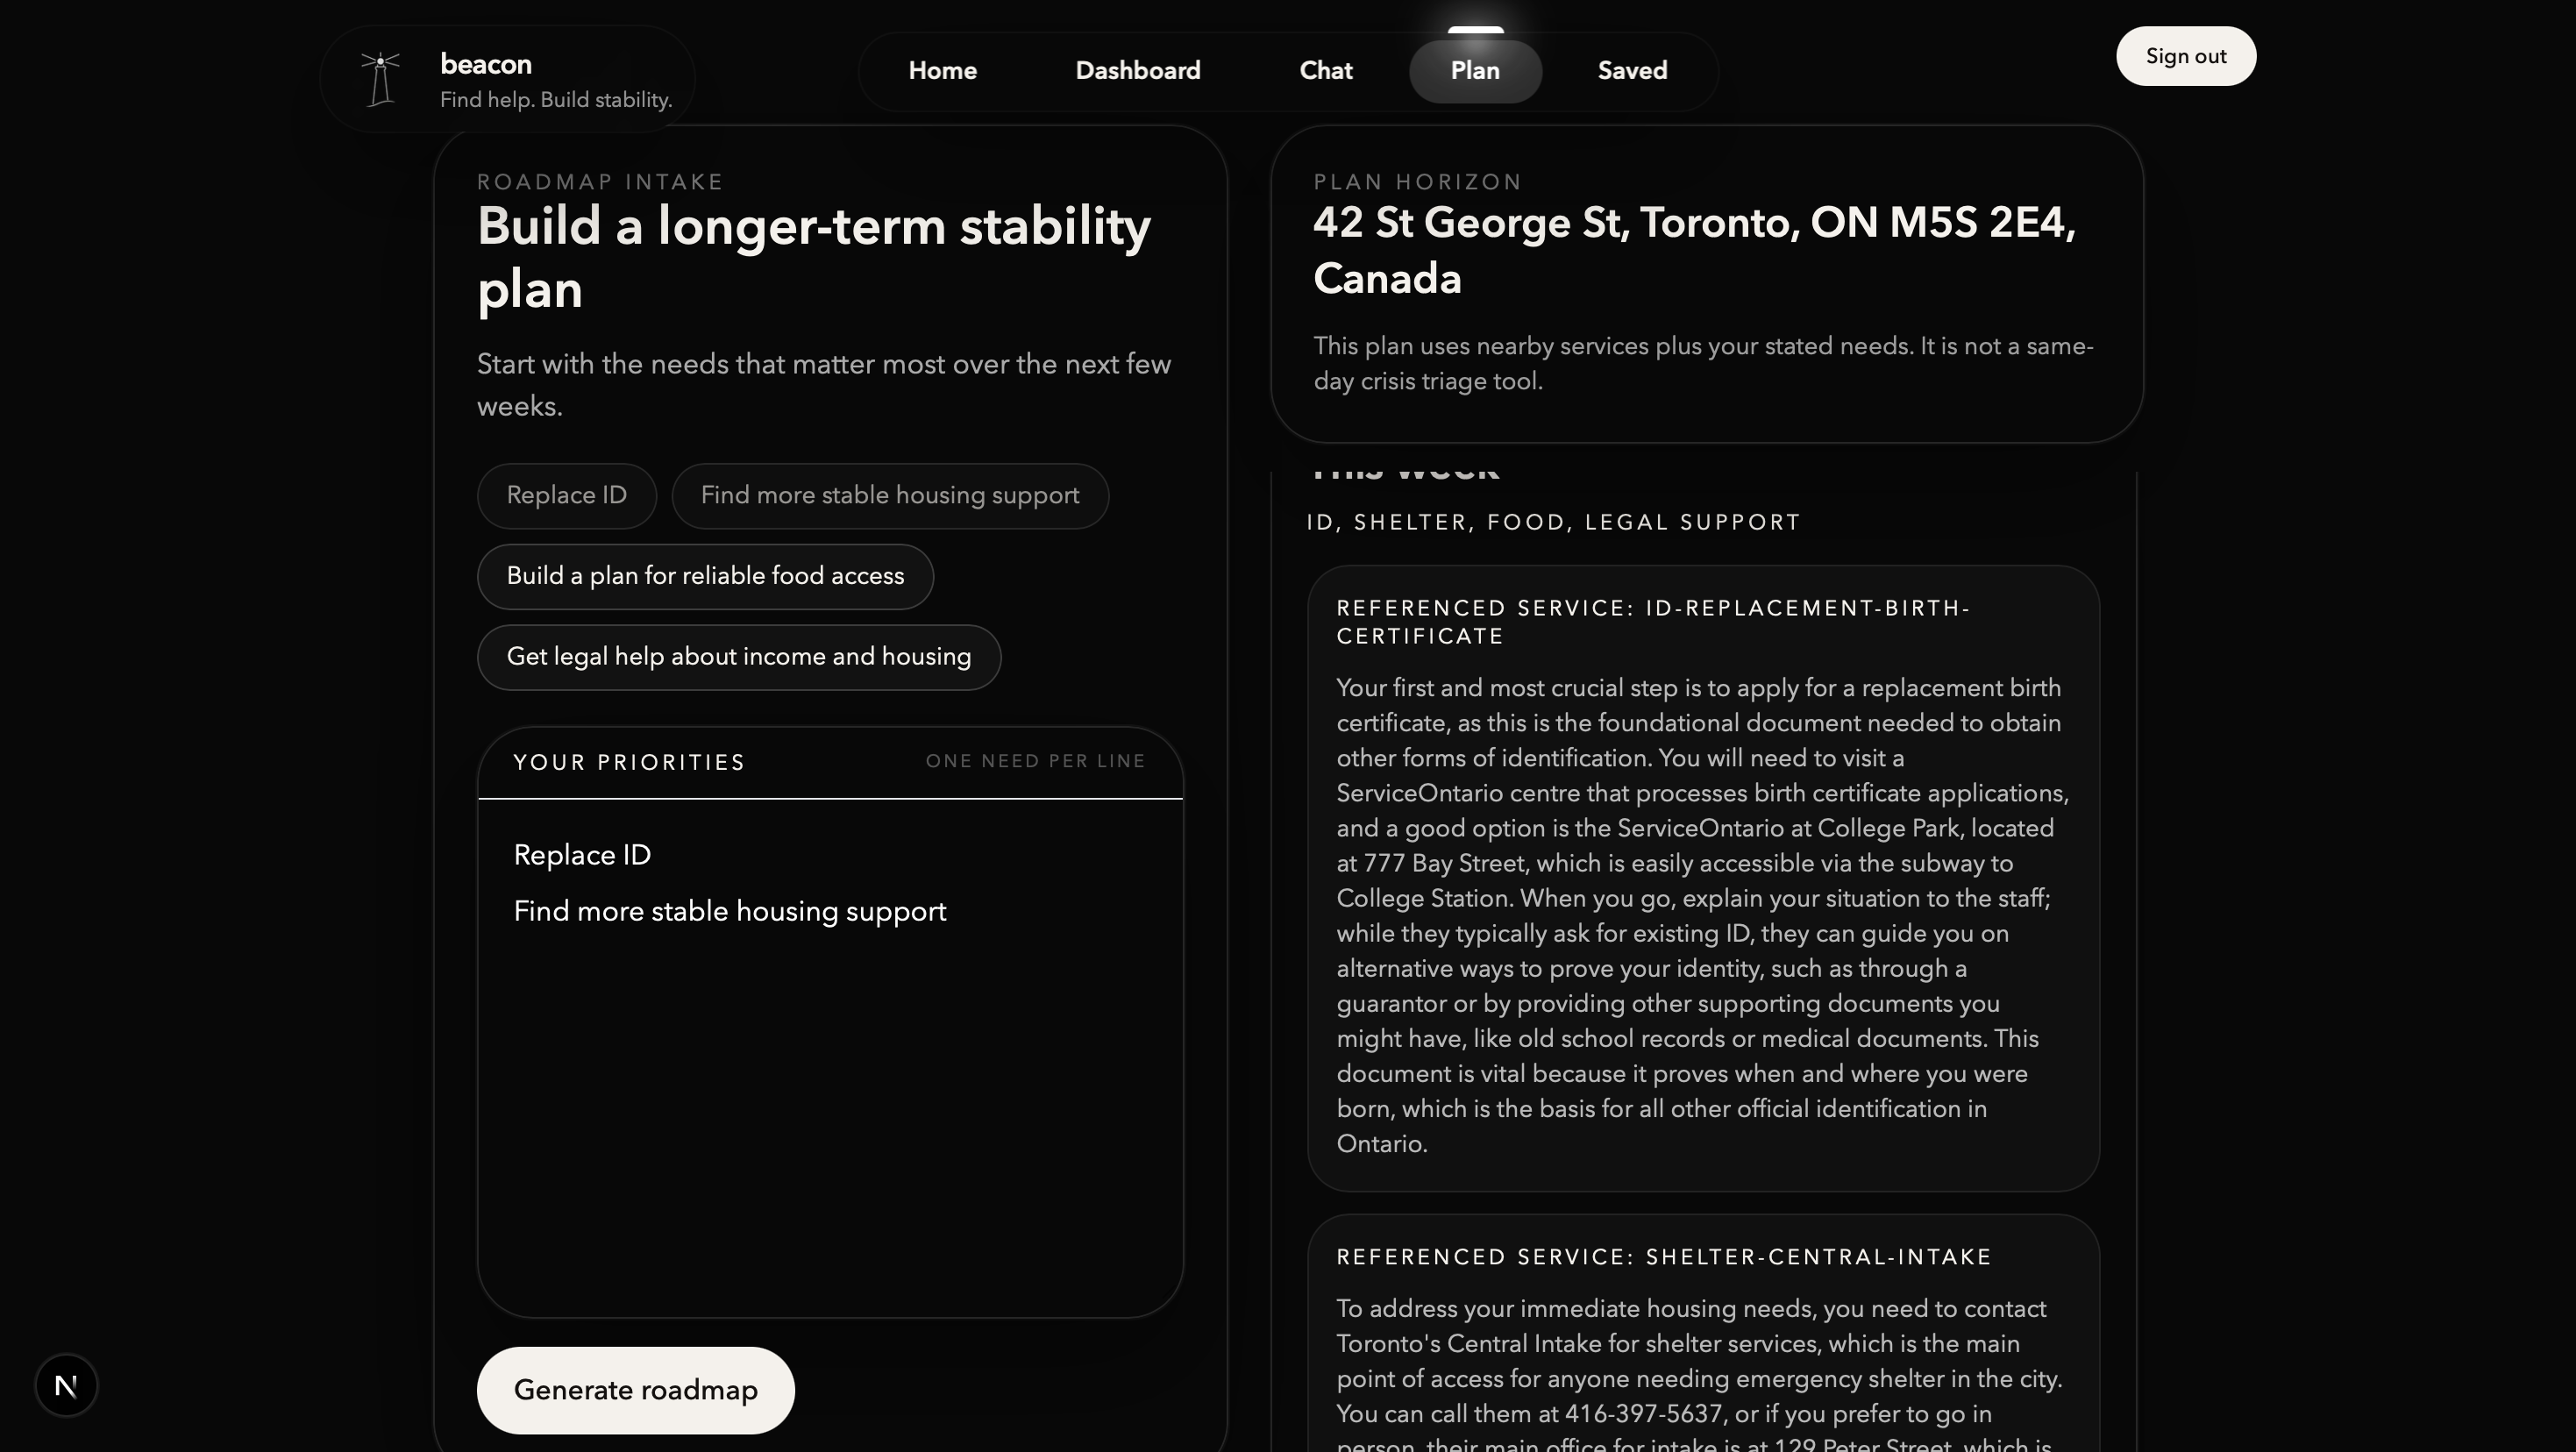This screenshot has width=2576, height=1452.
Task: Click the Sign out button
Action: [x=2185, y=56]
